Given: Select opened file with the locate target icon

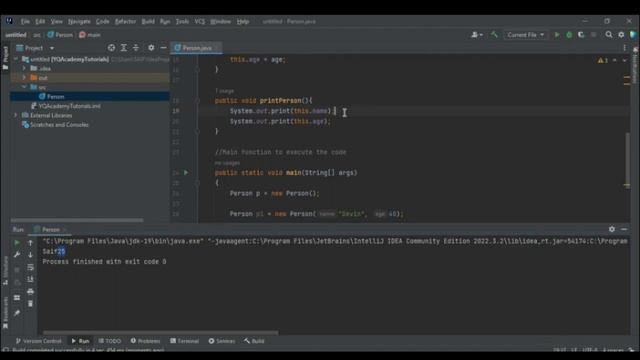Looking at the screenshot, I should click(x=111, y=48).
